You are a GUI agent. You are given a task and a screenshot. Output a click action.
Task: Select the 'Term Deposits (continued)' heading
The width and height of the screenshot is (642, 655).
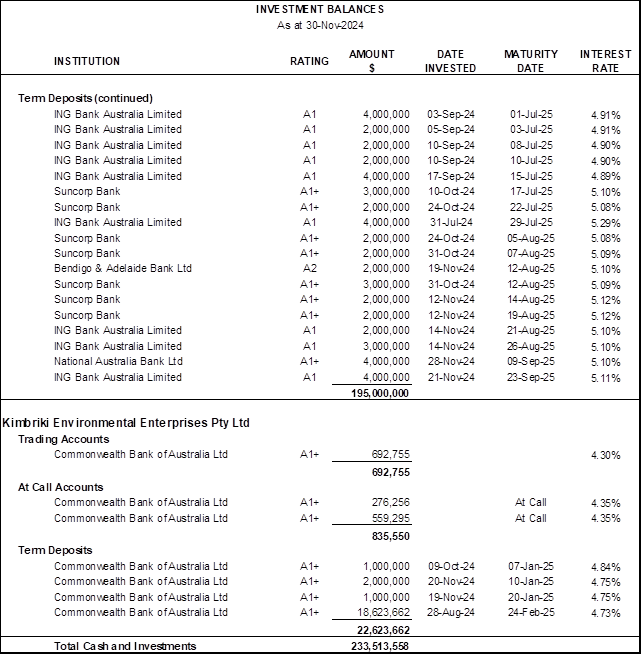click(85, 98)
